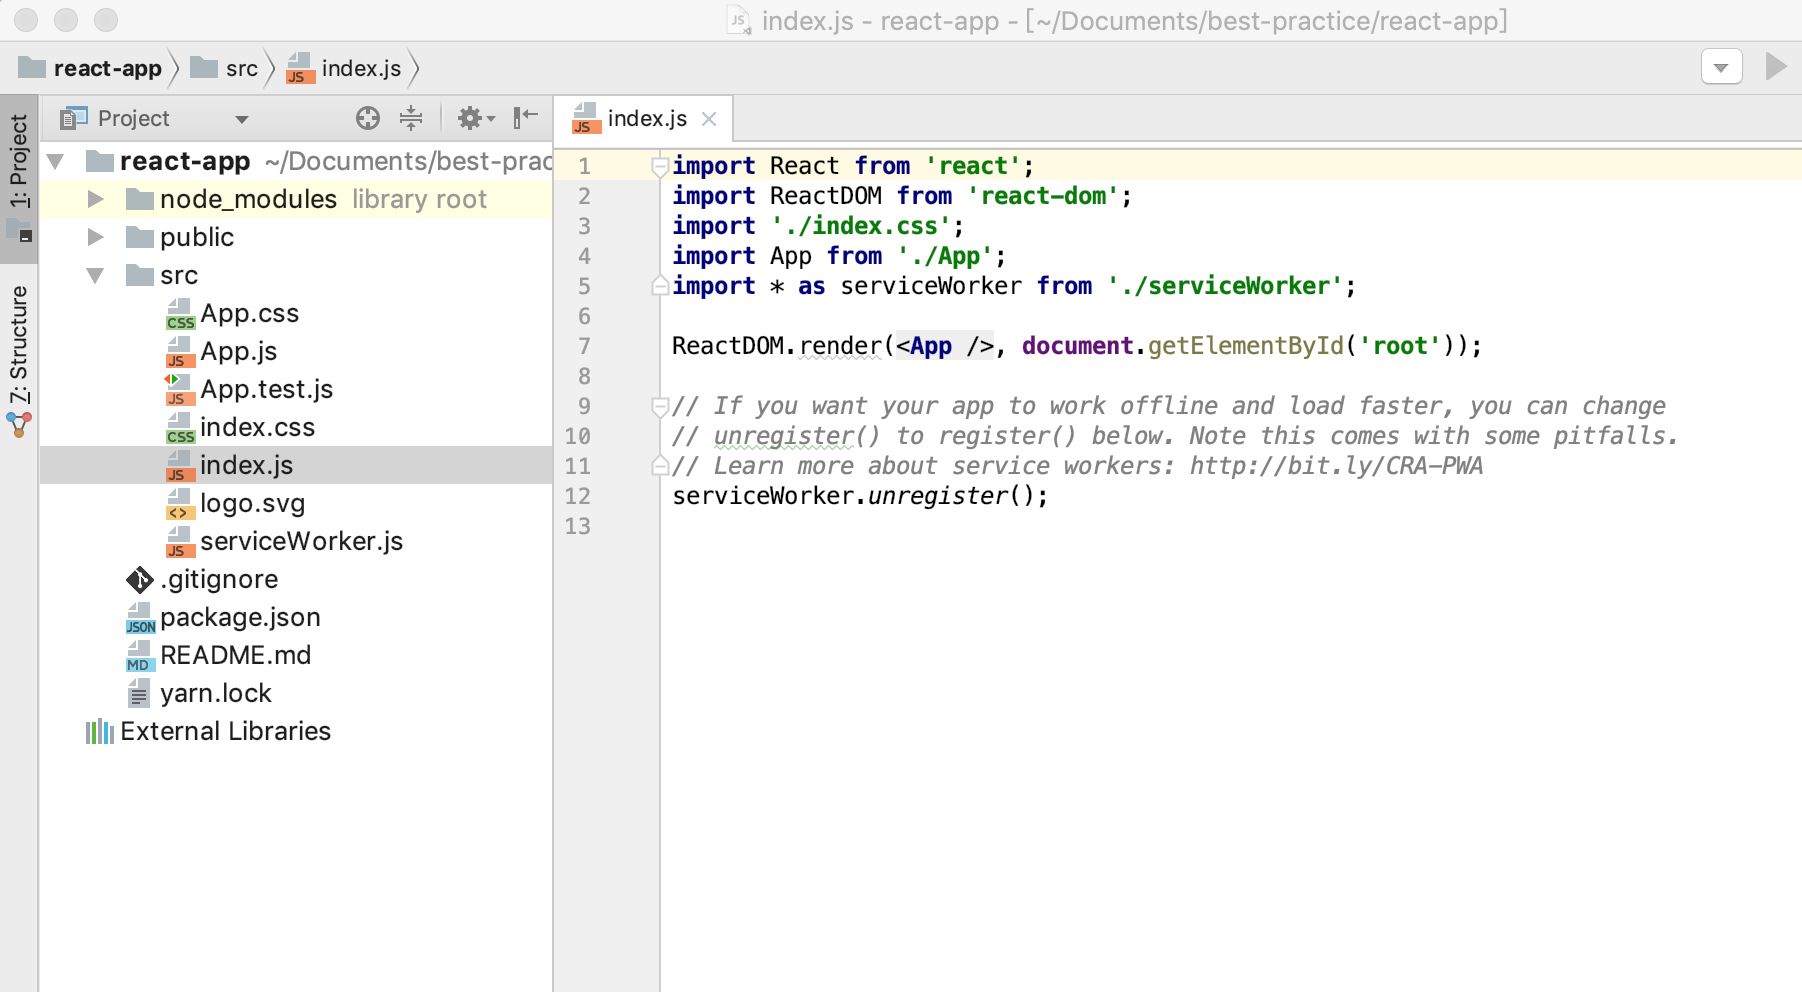Click the Structure tool window icon
The image size is (1802, 992).
[19, 425]
